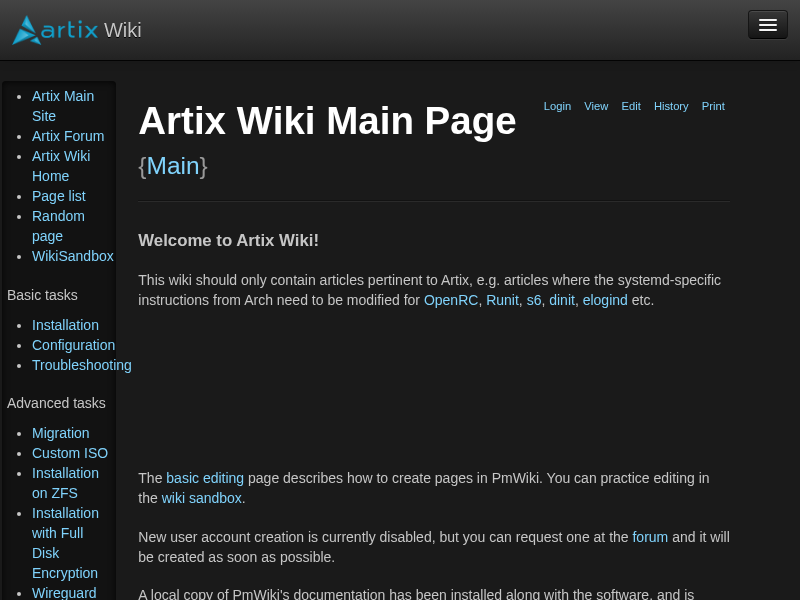Select the View page action
800x600 pixels.
click(x=596, y=106)
